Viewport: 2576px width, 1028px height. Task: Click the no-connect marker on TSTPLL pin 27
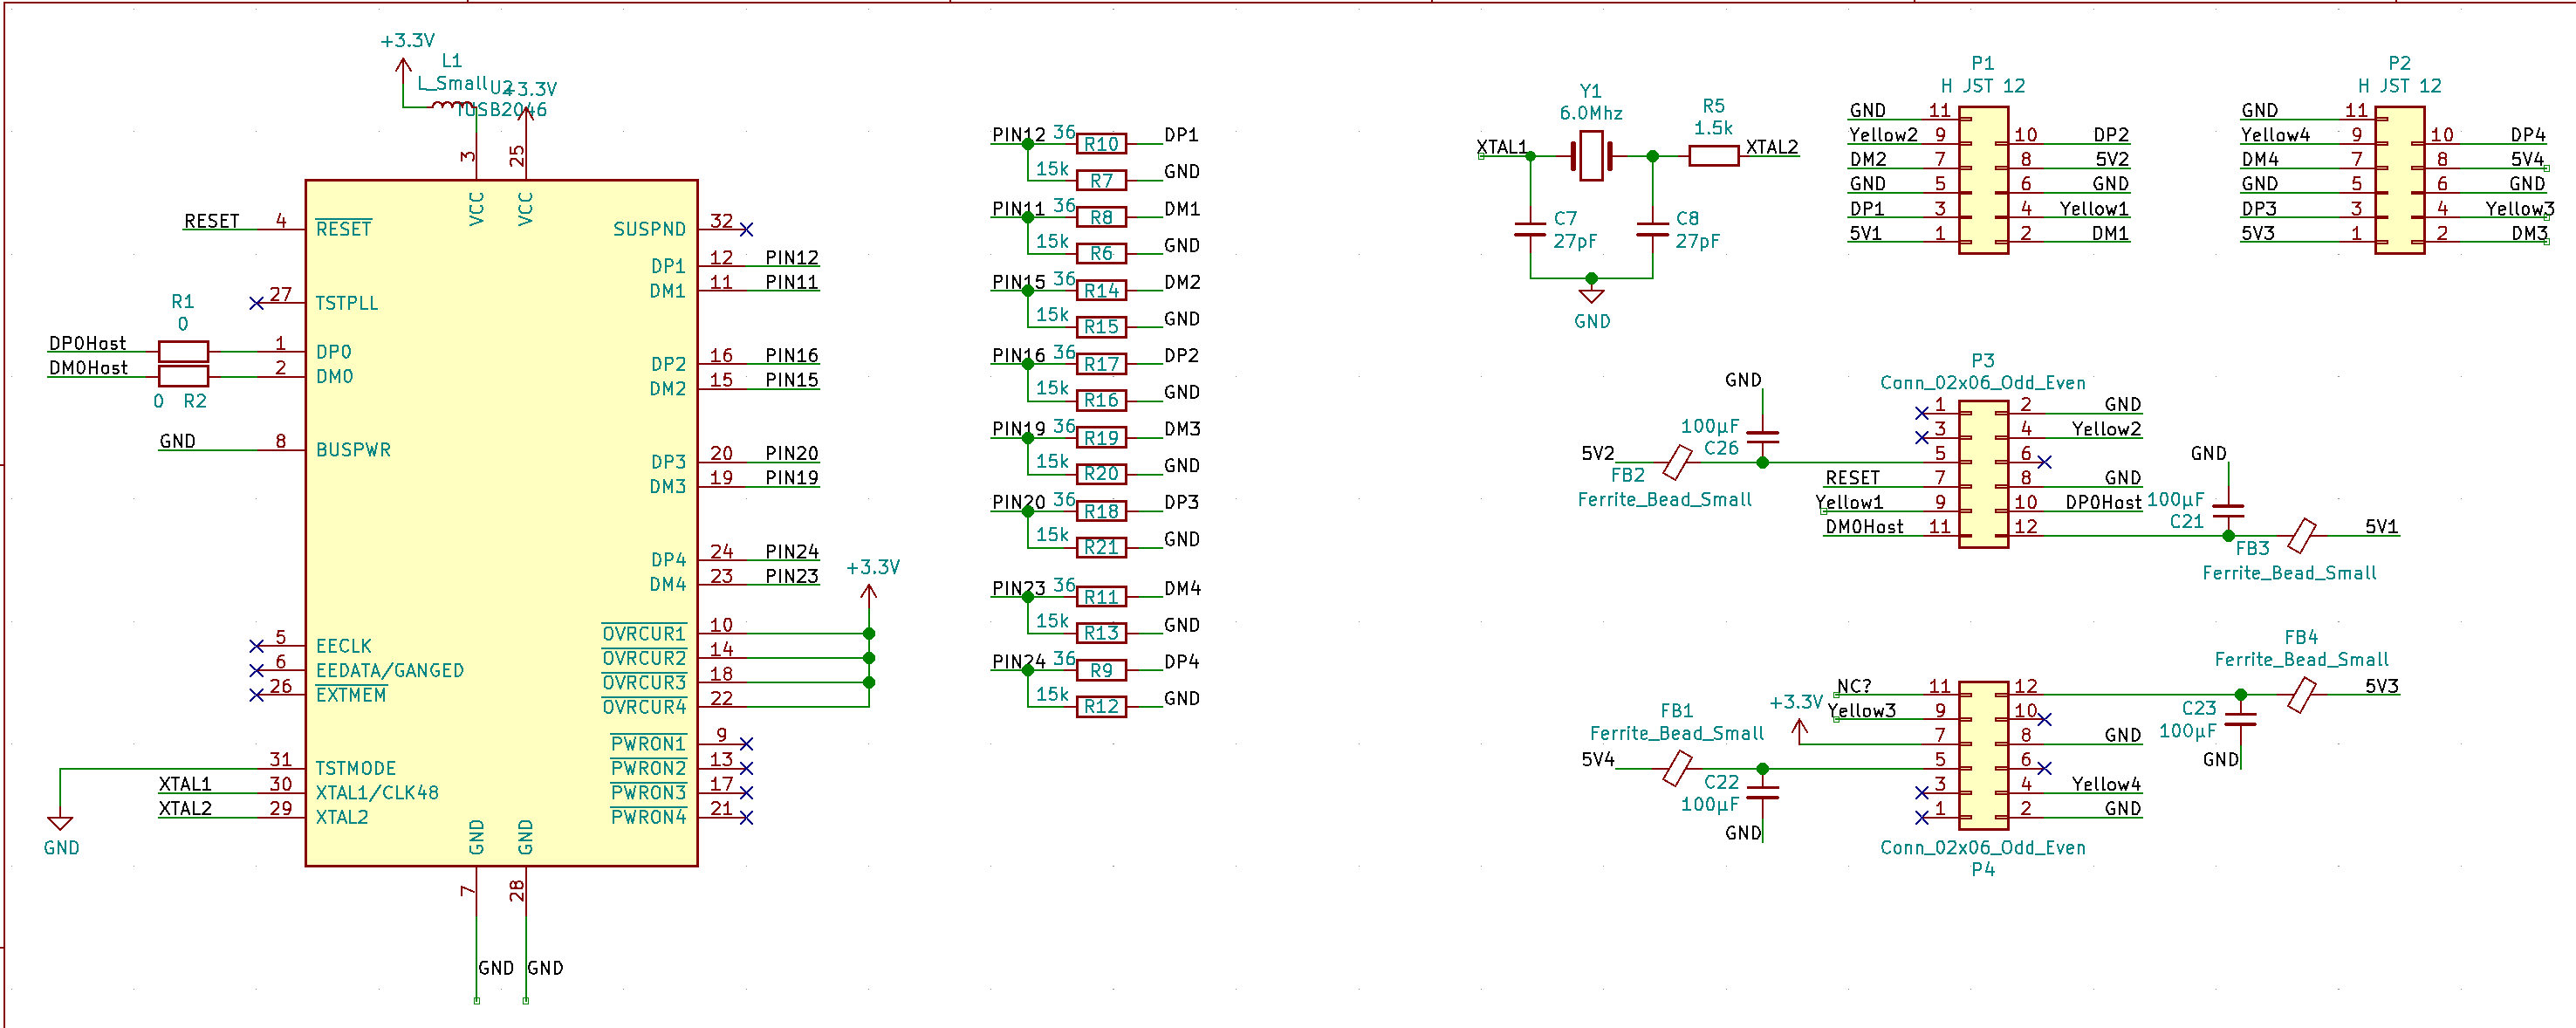256,303
